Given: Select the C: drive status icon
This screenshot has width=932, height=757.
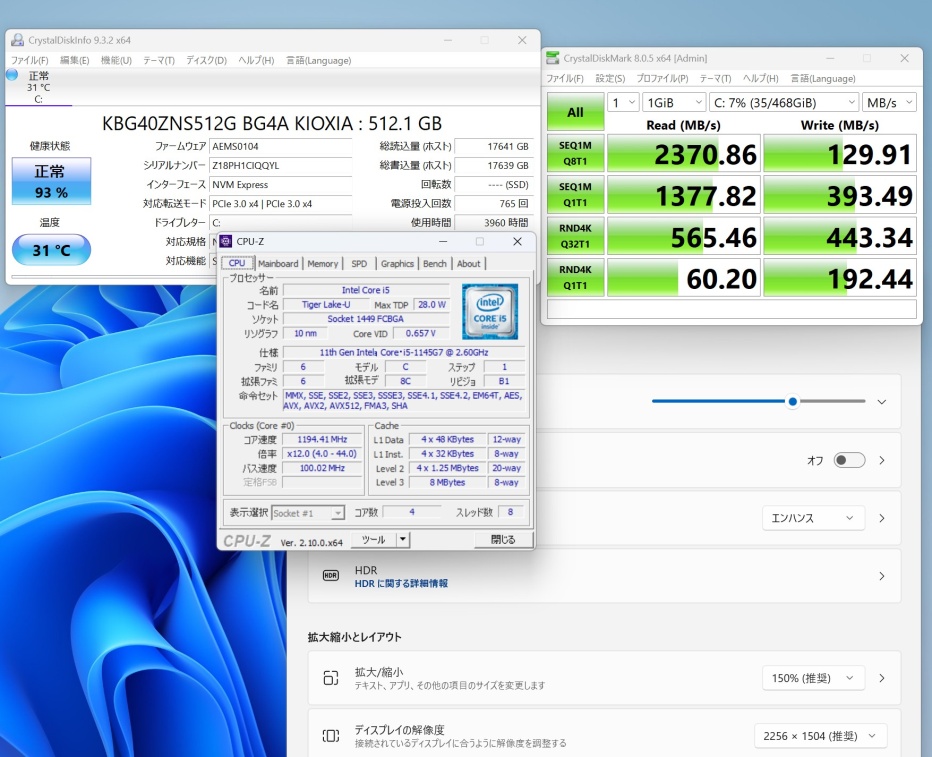Looking at the screenshot, I should coord(13,75).
